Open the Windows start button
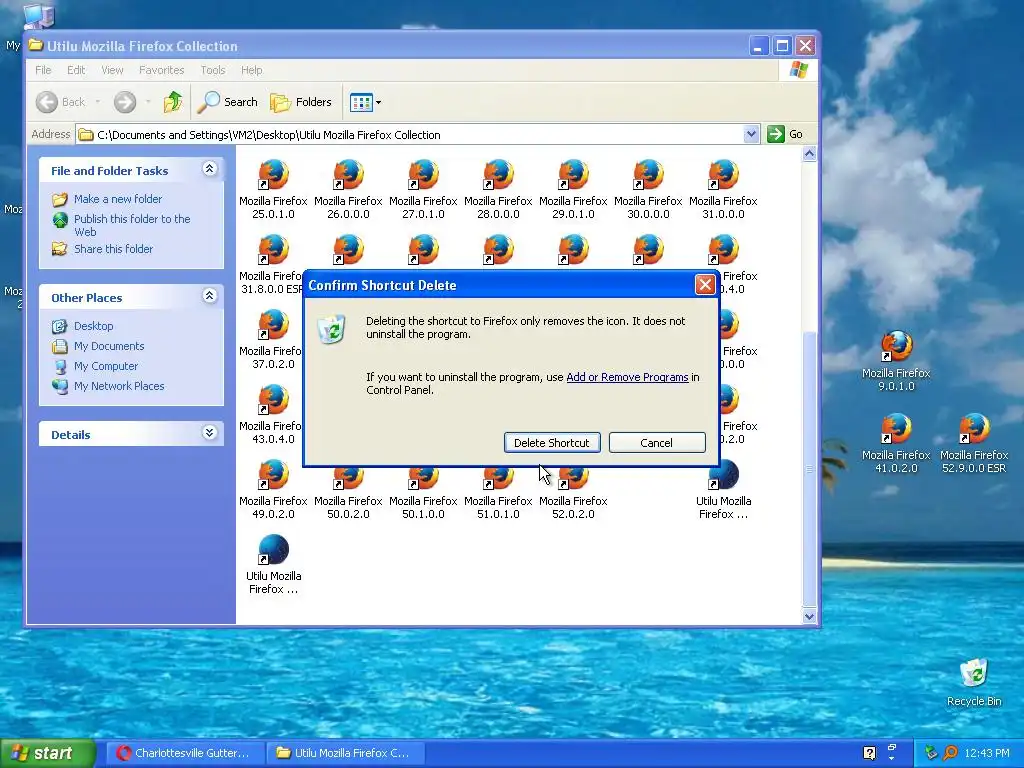The width and height of the screenshot is (1024, 768). [x=48, y=753]
